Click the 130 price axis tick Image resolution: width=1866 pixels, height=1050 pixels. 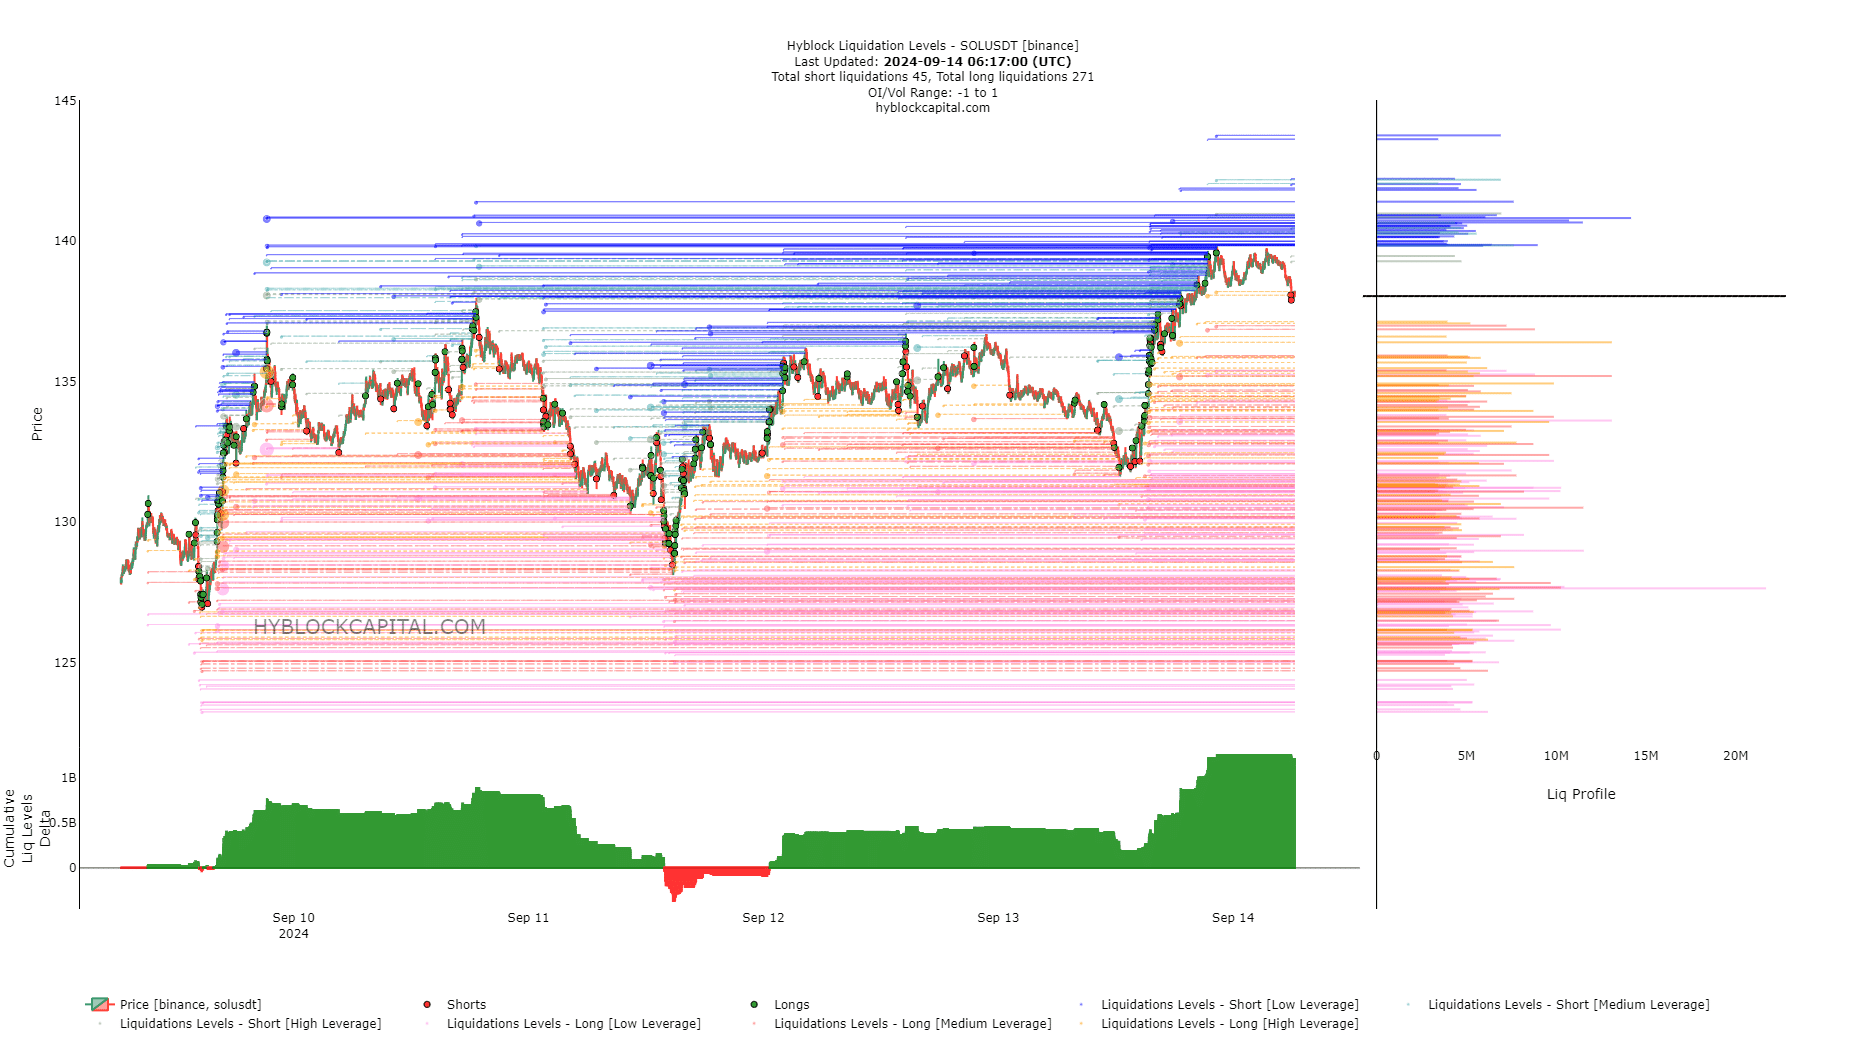(65, 522)
